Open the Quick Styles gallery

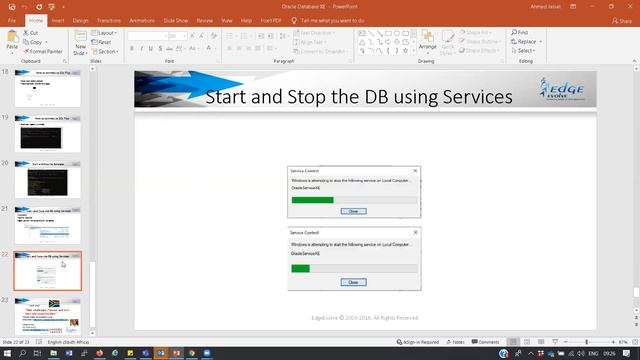click(448, 41)
